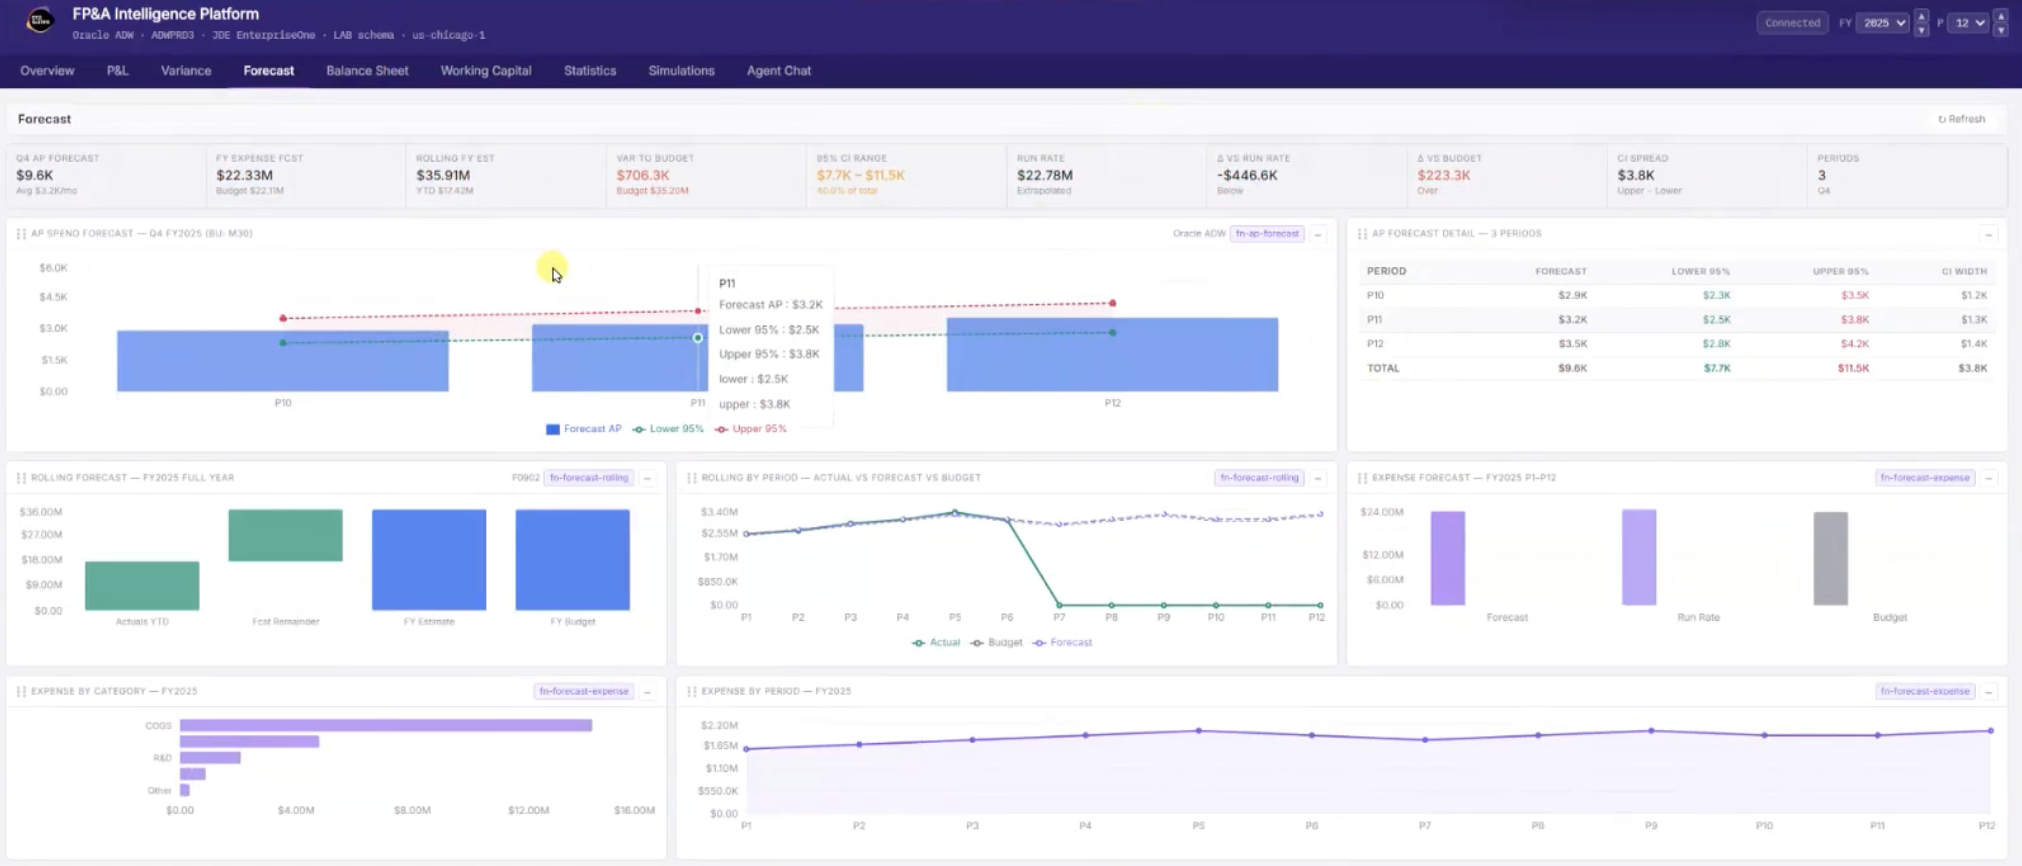Image resolution: width=2022 pixels, height=866 pixels.
Task: Click drag handle of AP Spend Forecast panel
Action: pyautogui.click(x=21, y=234)
